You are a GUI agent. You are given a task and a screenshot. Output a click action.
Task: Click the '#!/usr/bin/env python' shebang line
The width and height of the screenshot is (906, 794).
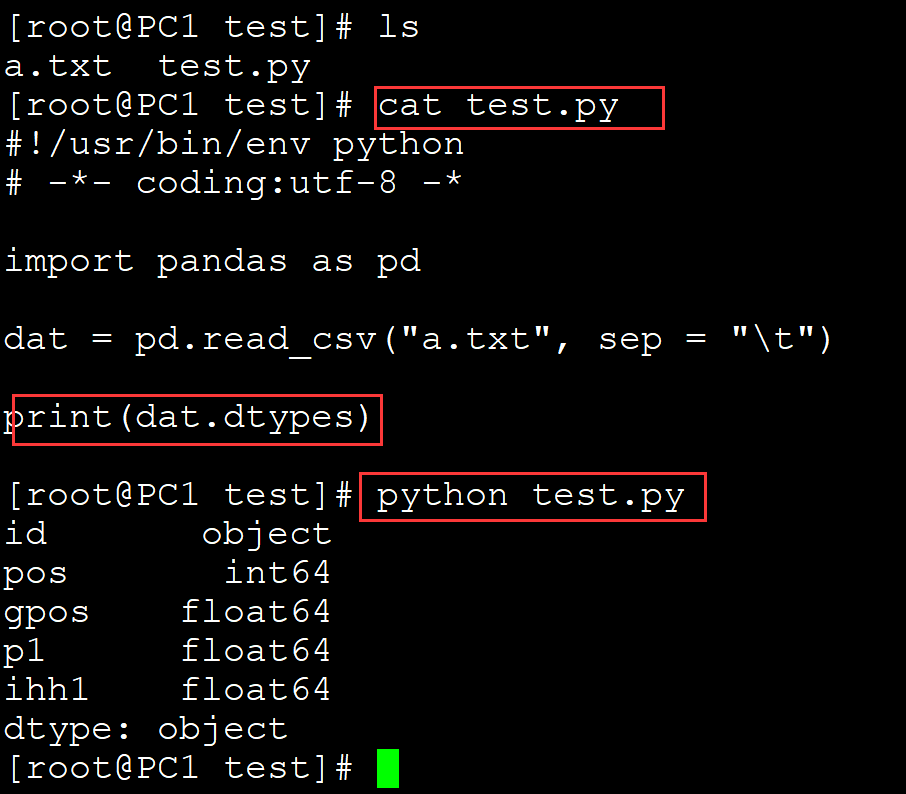(x=235, y=145)
